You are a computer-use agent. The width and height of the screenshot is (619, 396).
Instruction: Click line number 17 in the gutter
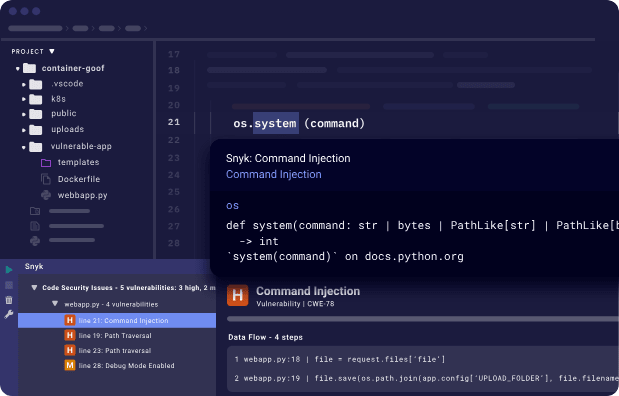pyautogui.click(x=174, y=54)
